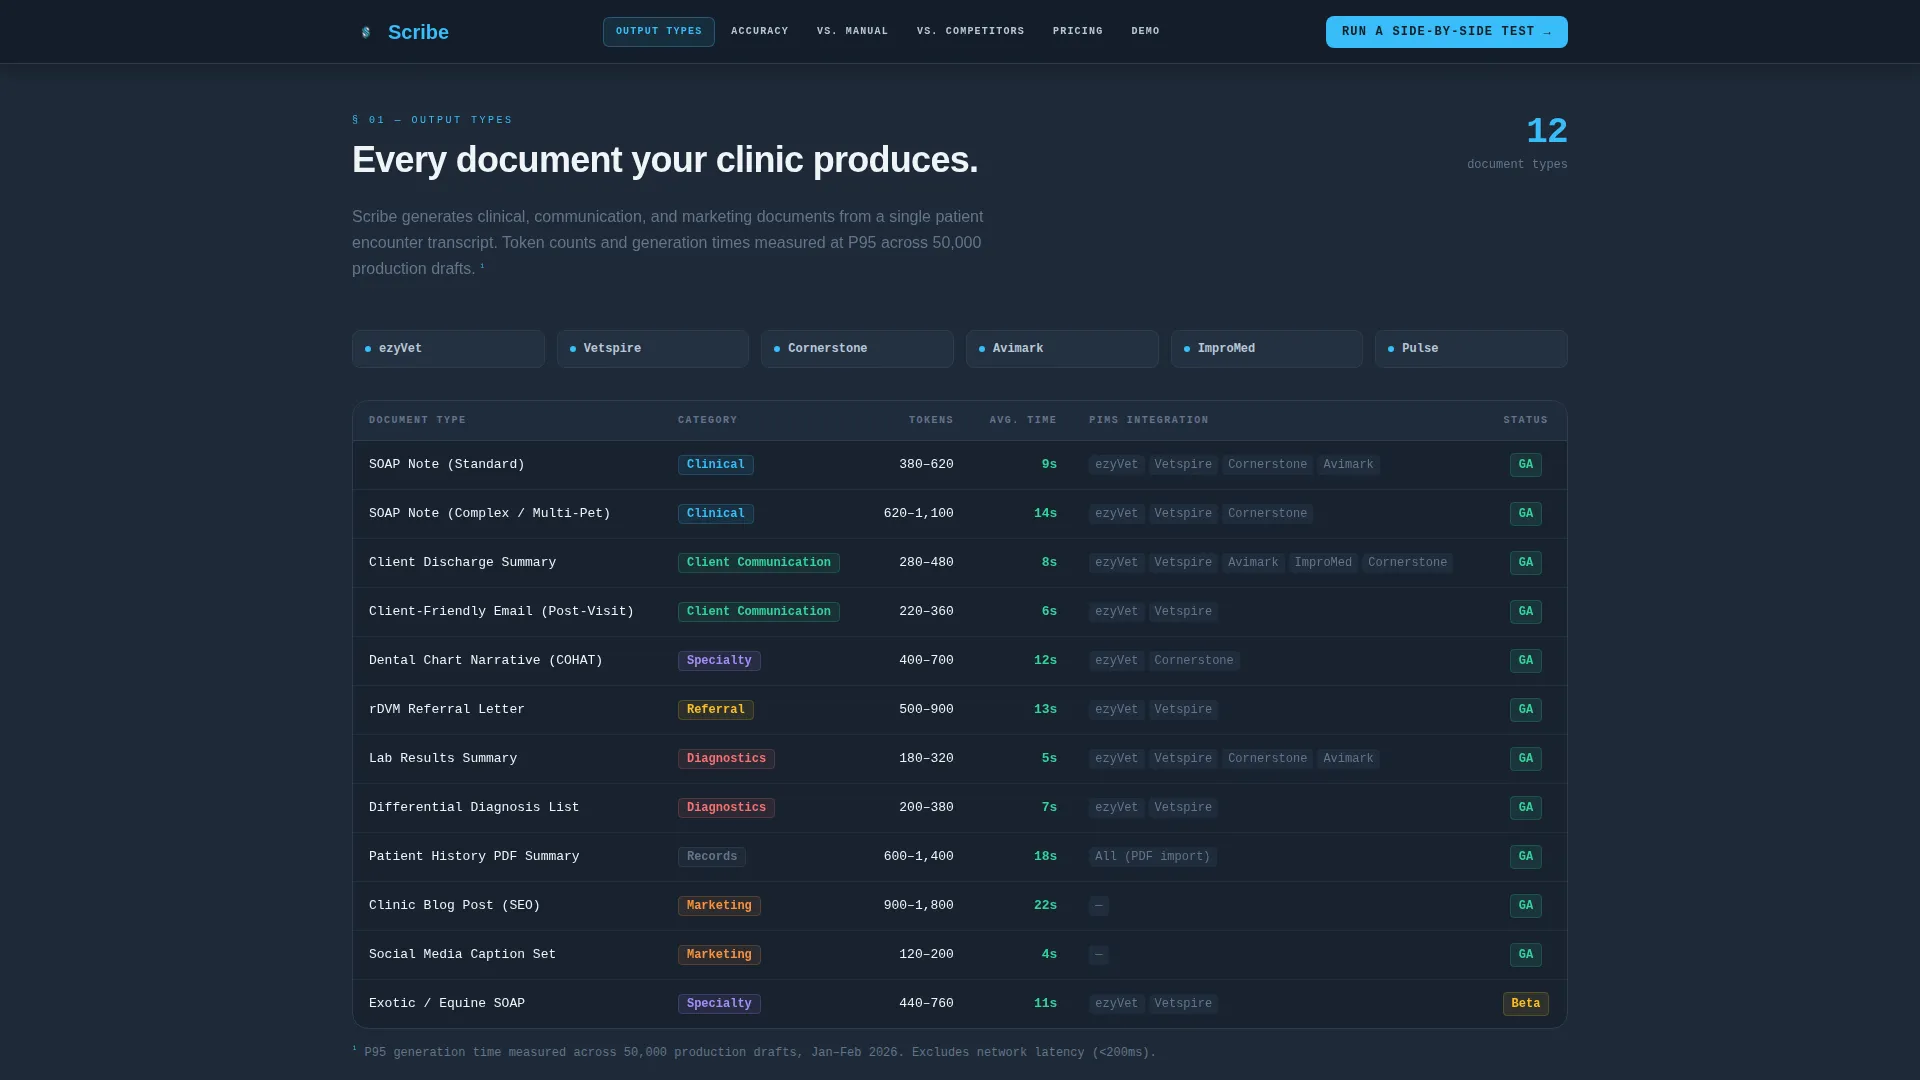Click the Status column header
This screenshot has height=1080, width=1920.
coord(1525,421)
